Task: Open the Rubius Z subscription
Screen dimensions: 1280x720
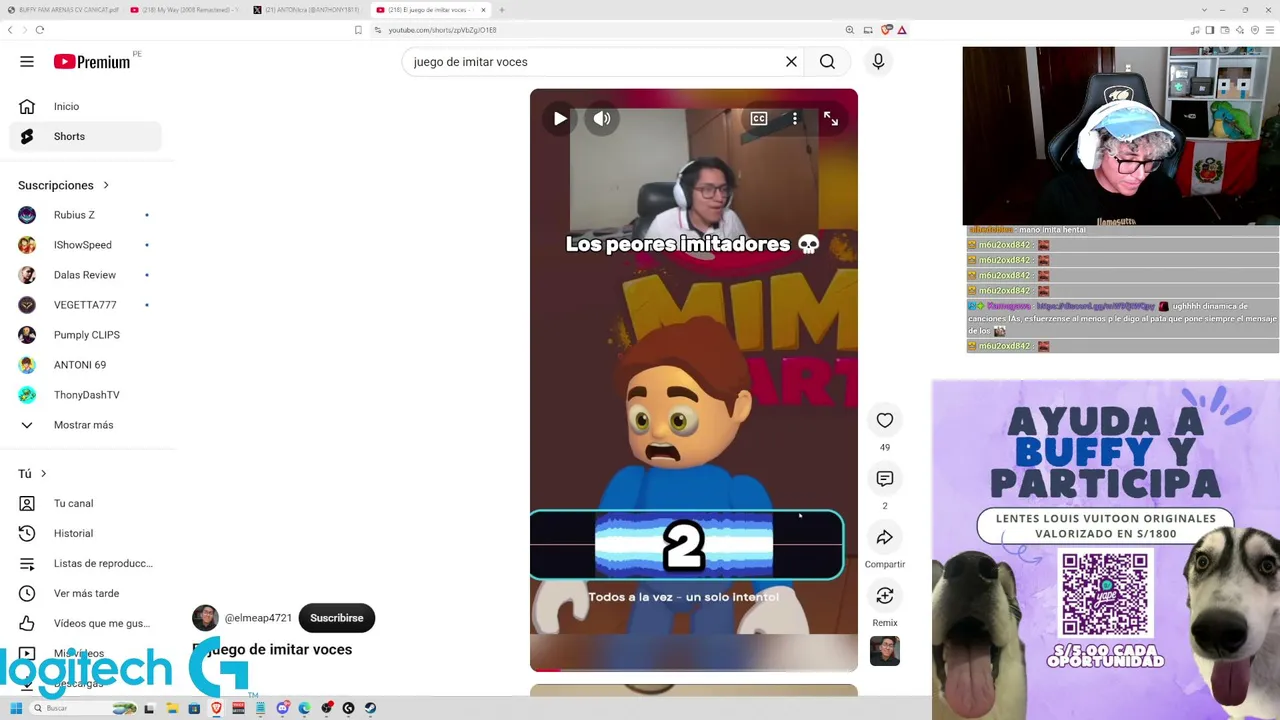Action: click(x=86, y=215)
